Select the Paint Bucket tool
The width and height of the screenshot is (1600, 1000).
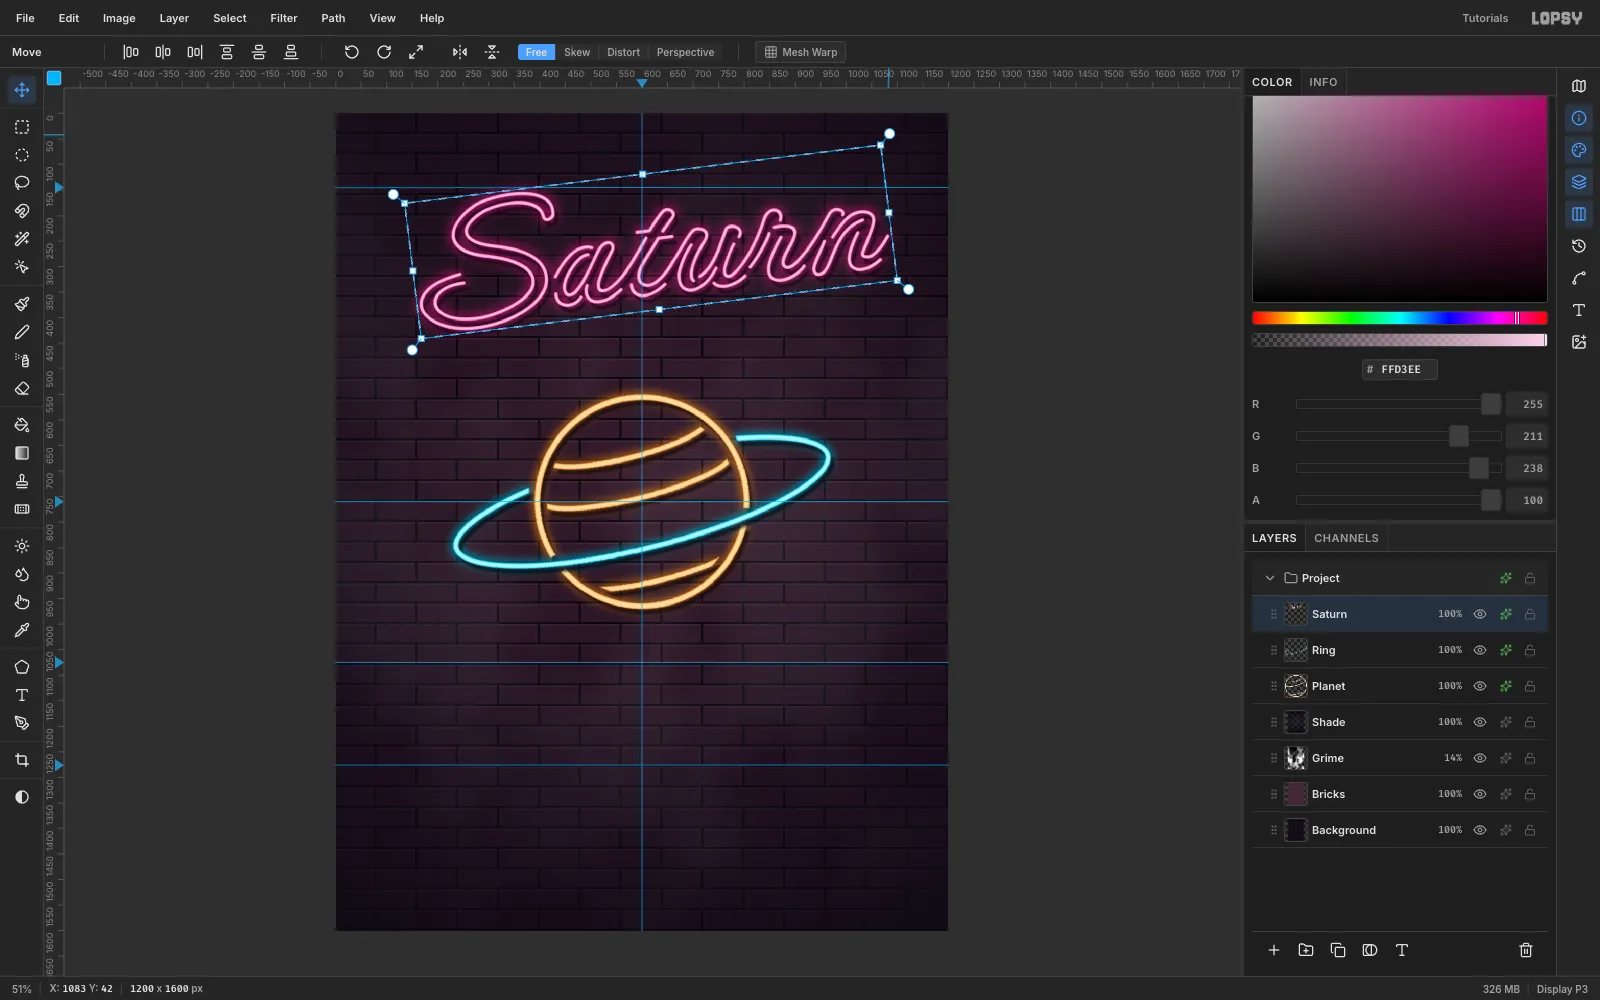22,425
